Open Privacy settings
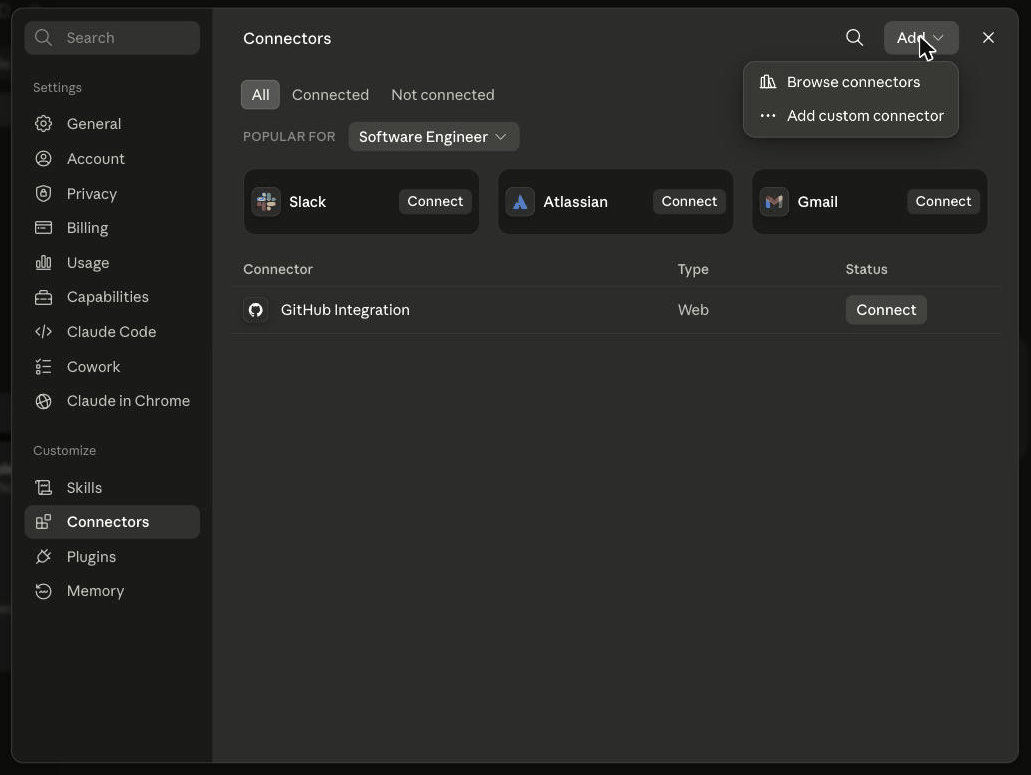 tap(112, 193)
